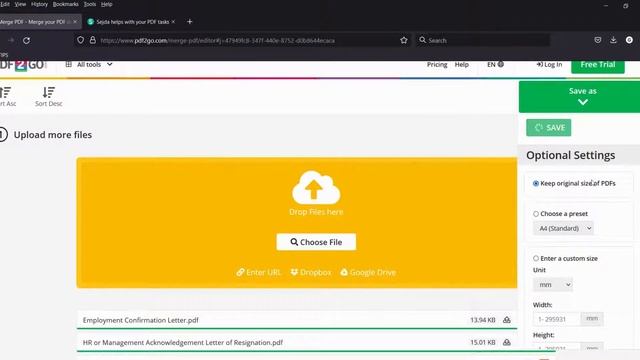Click the Dropbox upload link

click(x=311, y=272)
